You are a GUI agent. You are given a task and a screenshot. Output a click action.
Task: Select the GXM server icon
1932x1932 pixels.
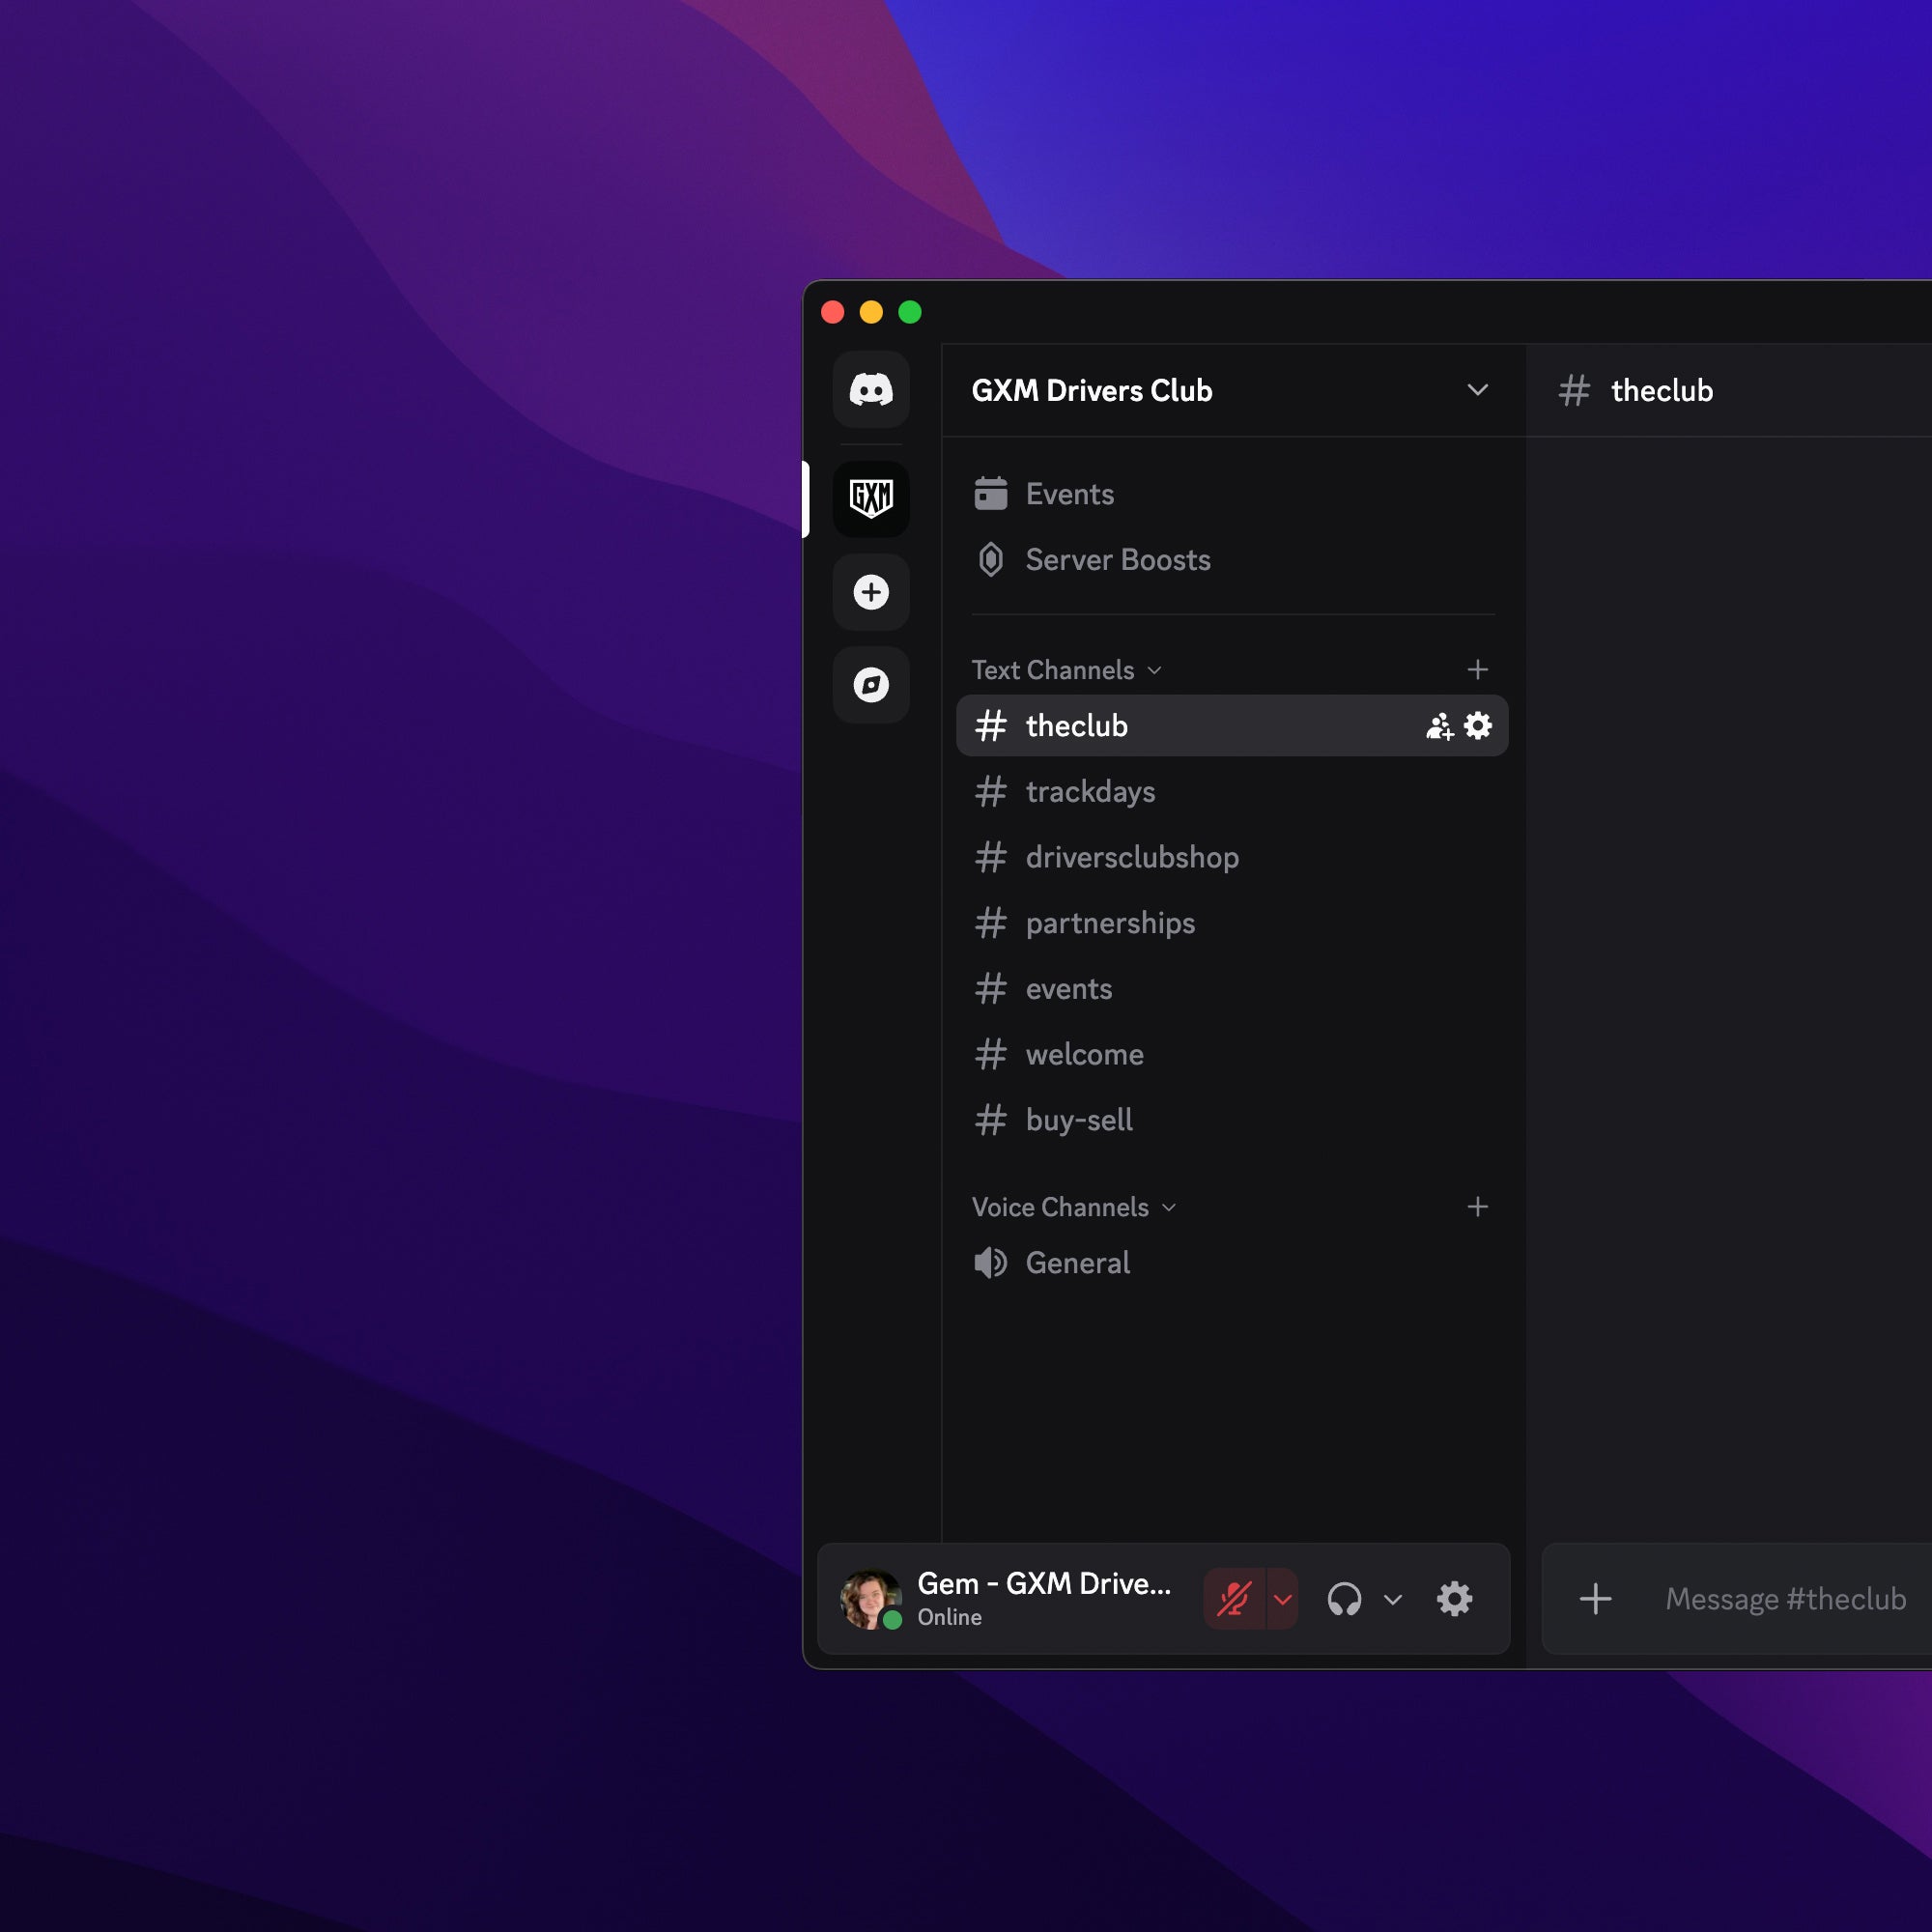871,497
